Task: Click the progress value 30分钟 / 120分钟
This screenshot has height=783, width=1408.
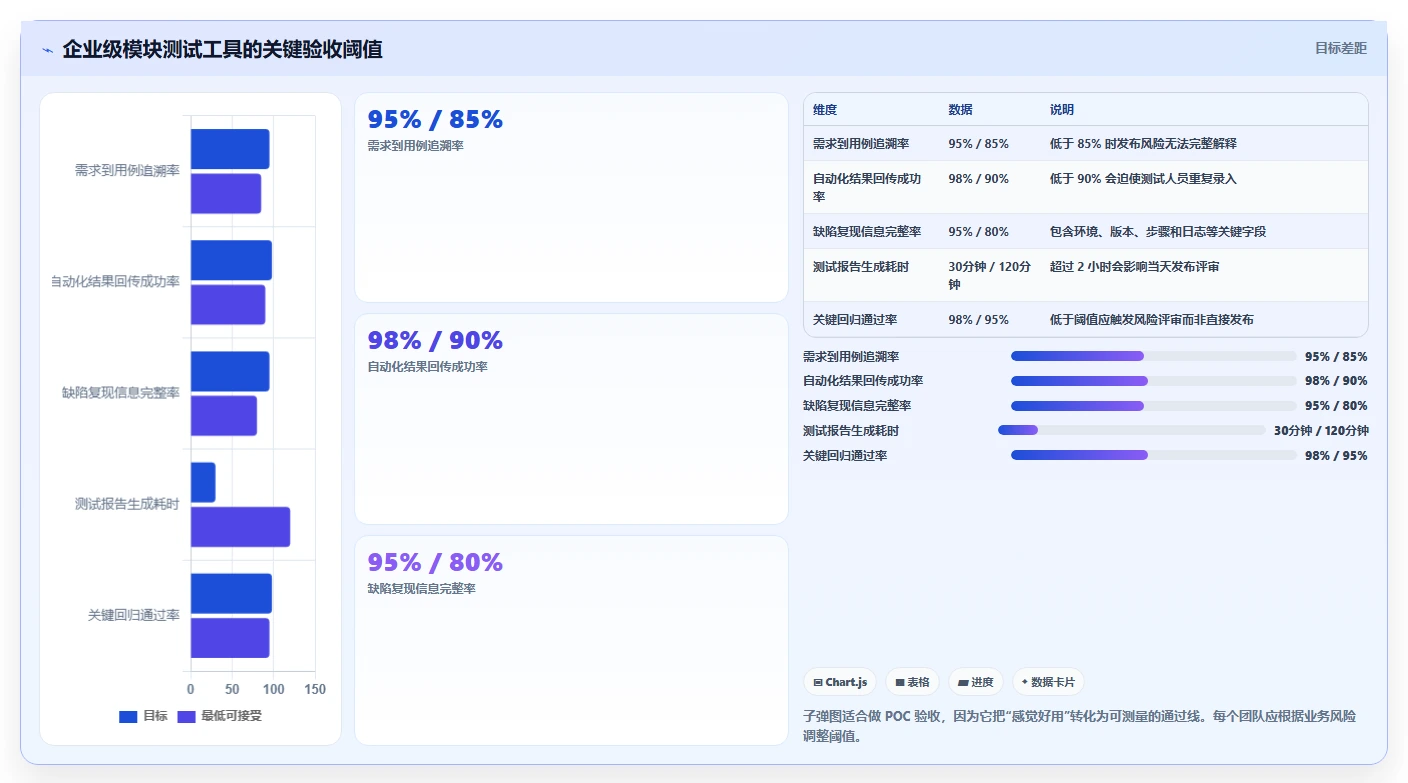Action: point(1321,430)
